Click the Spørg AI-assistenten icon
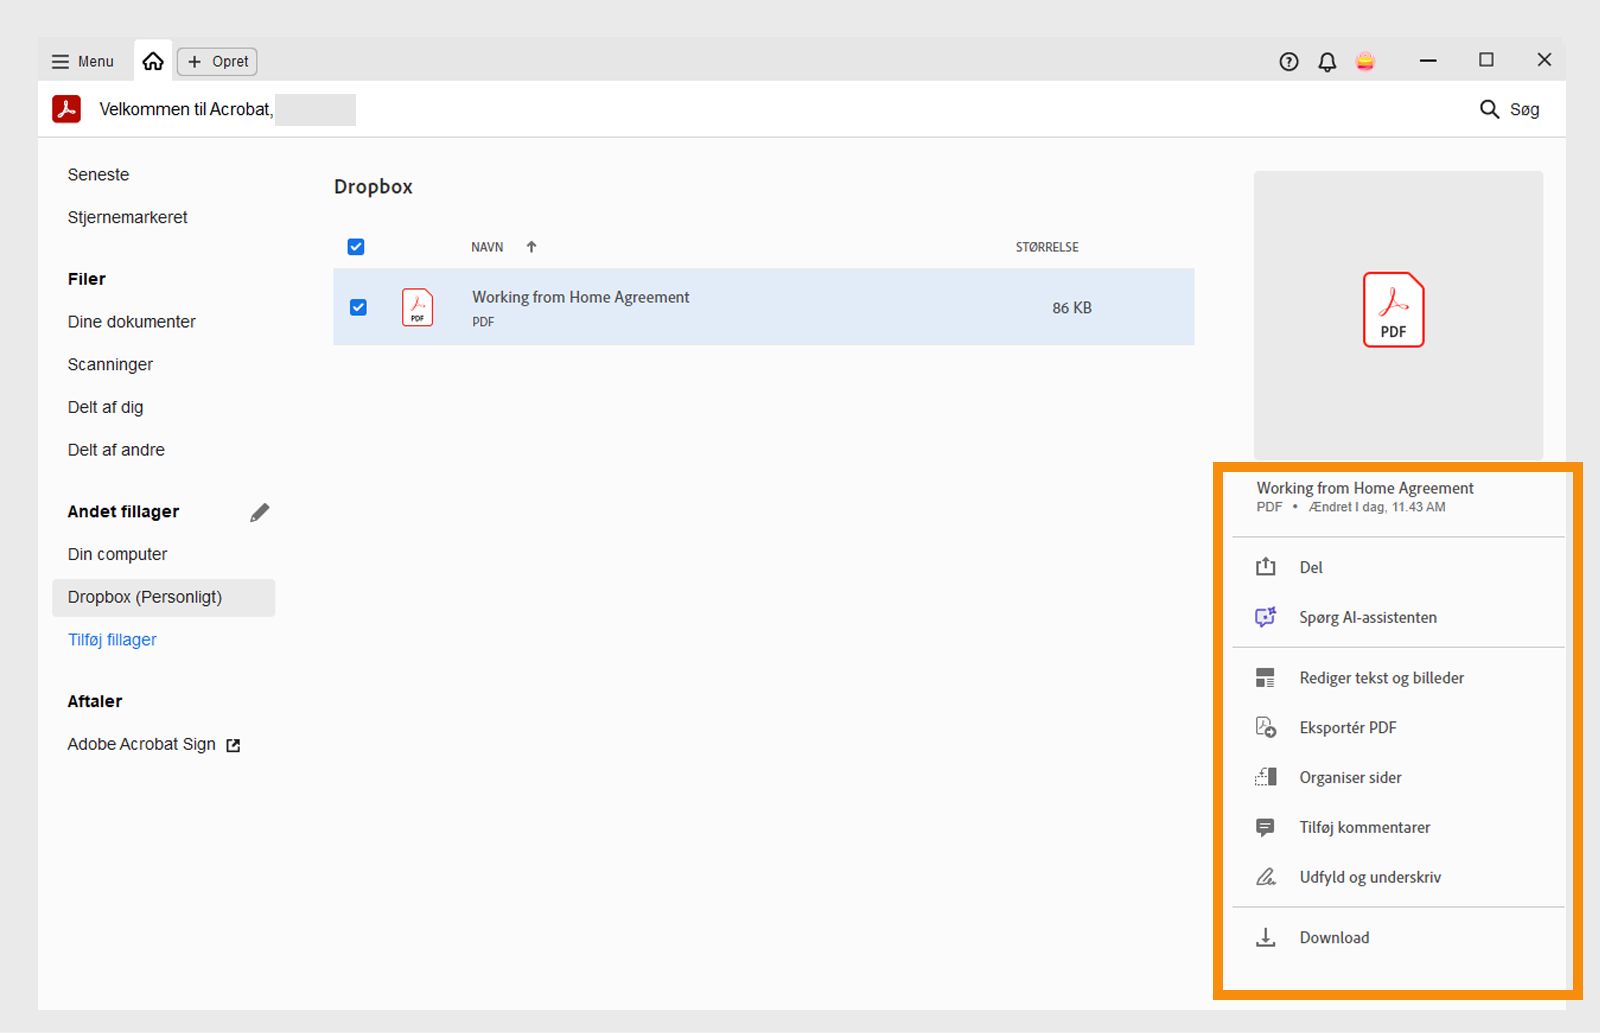Image resolution: width=1600 pixels, height=1033 pixels. click(x=1266, y=617)
